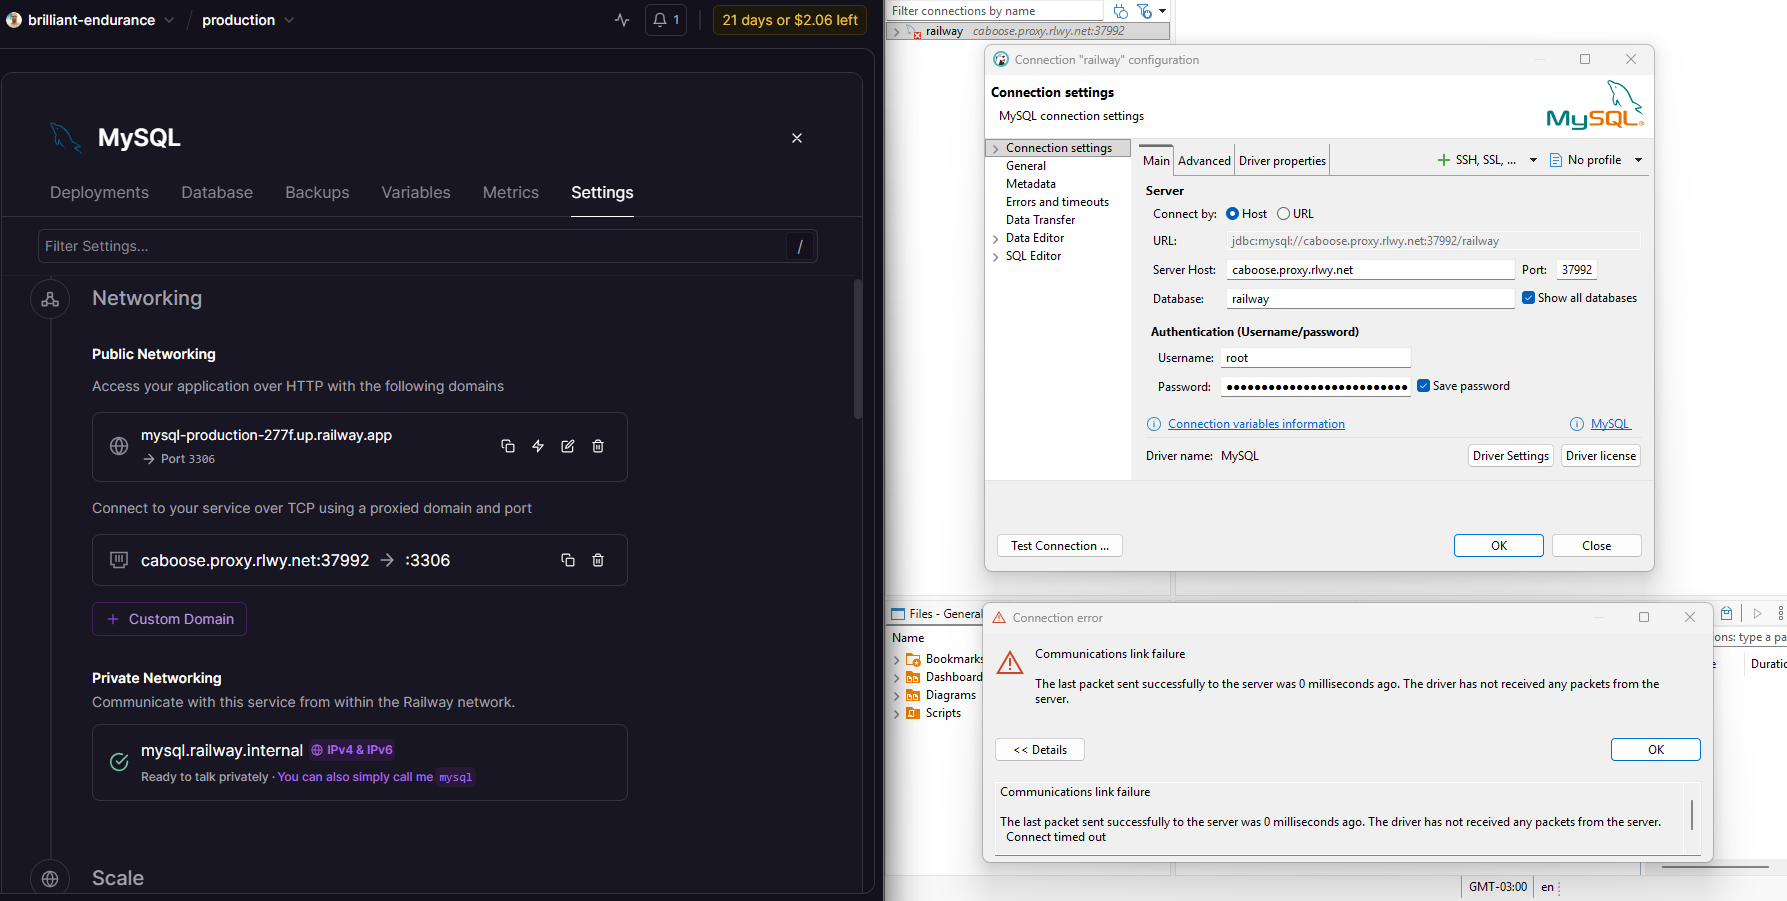Image resolution: width=1787 pixels, height=901 pixels.
Task: Open Connection variables information link
Action: coord(1256,424)
